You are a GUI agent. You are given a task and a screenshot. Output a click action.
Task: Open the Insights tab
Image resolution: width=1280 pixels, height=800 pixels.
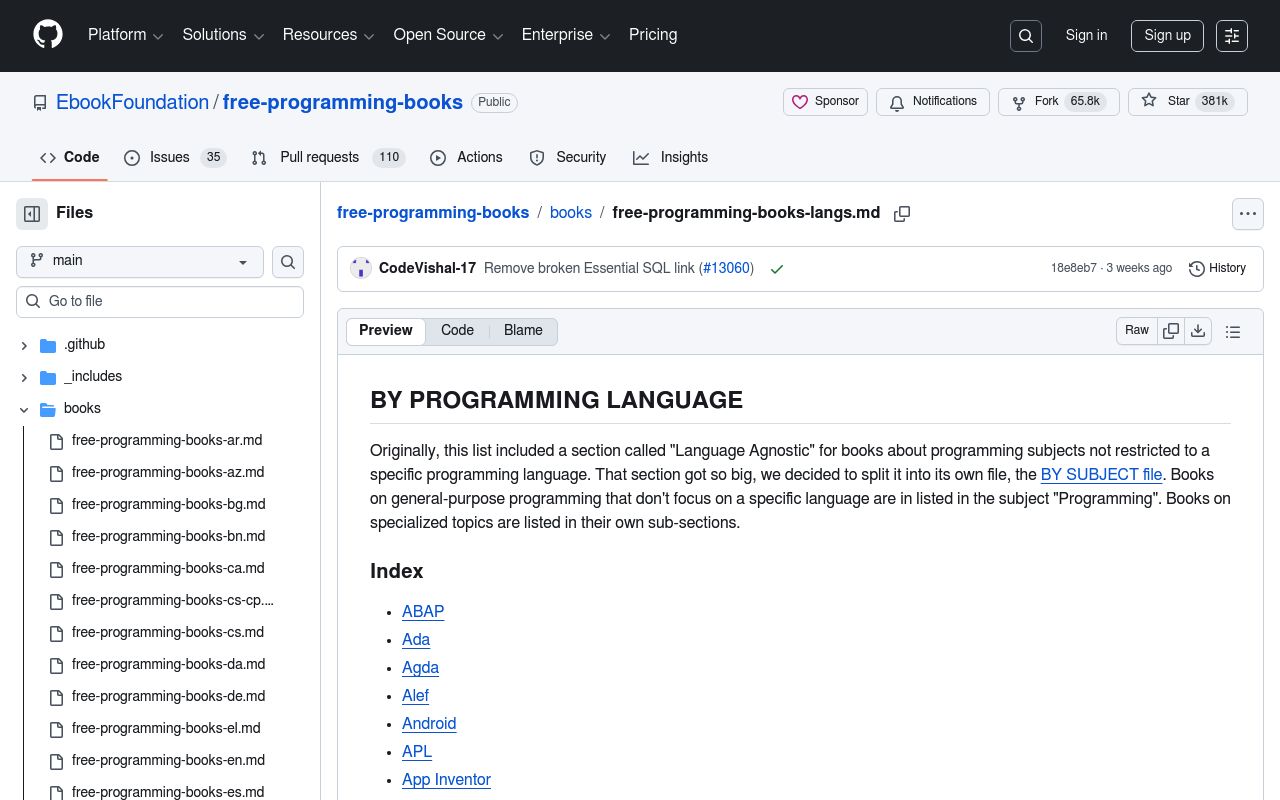pos(670,157)
